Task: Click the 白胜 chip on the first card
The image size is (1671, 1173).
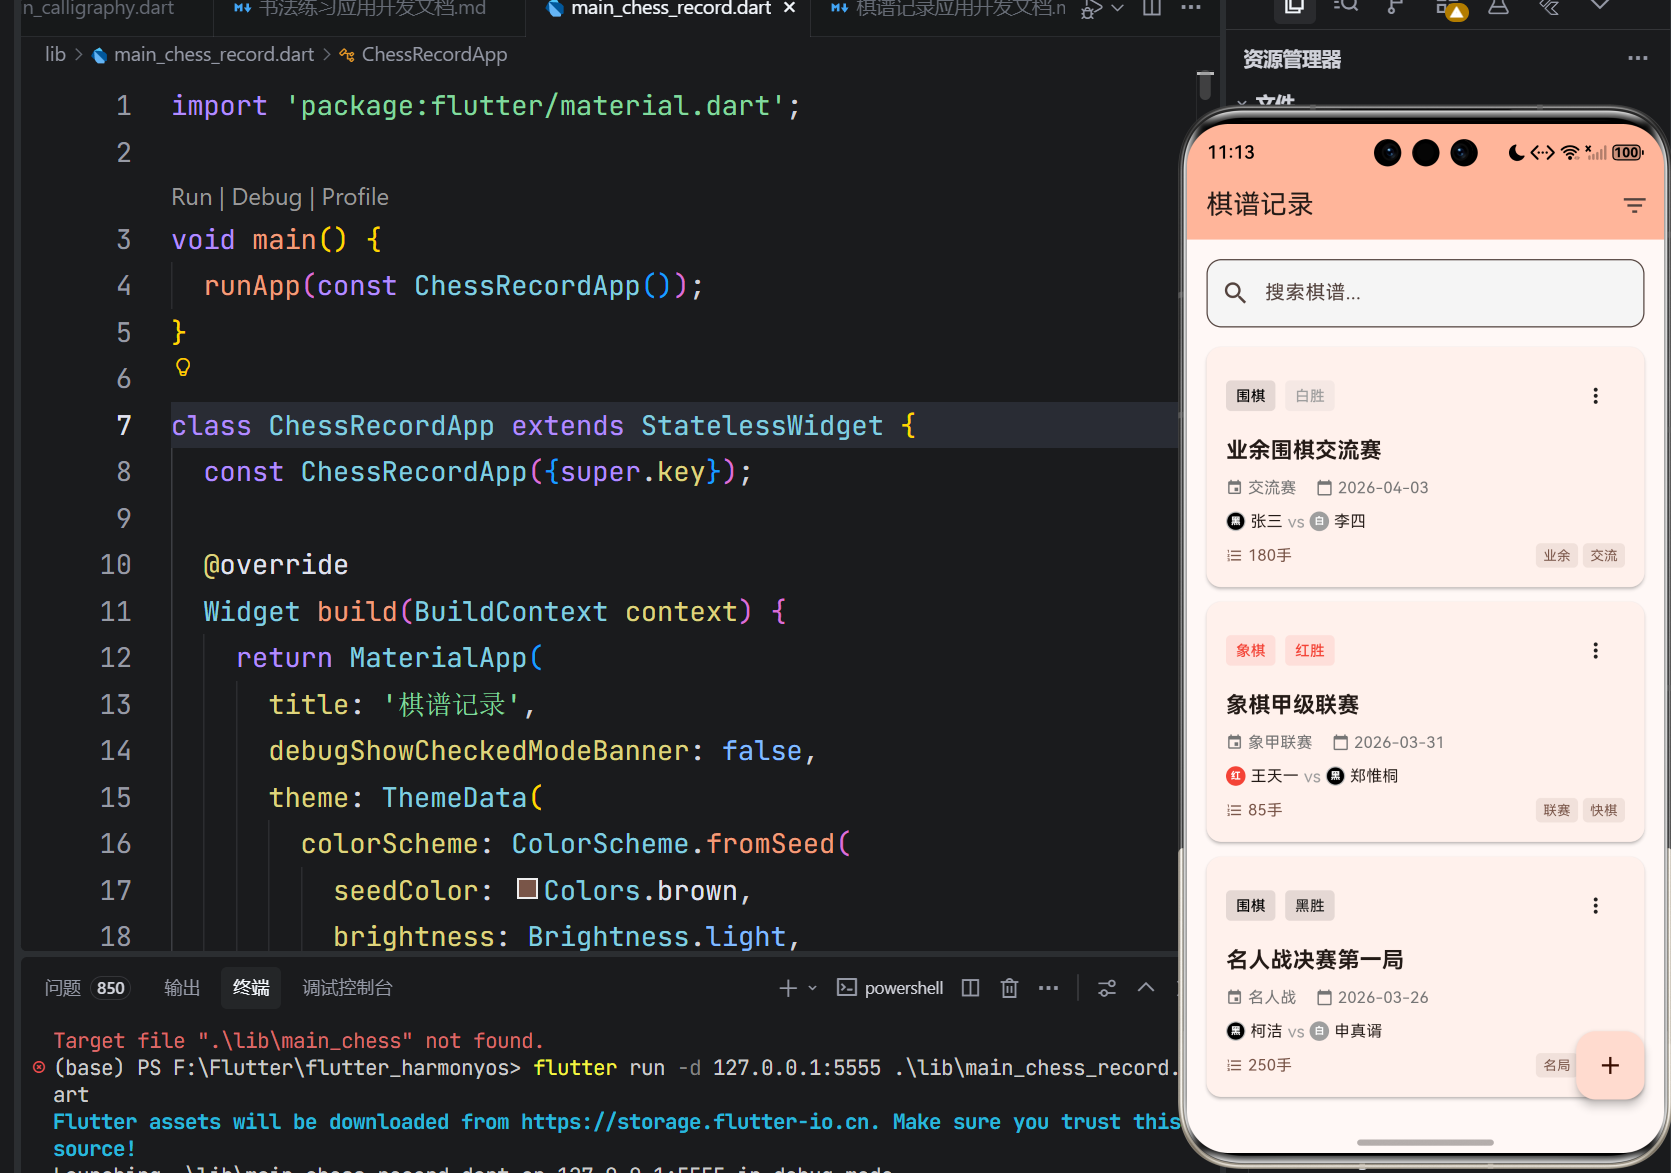Action: (x=1309, y=396)
